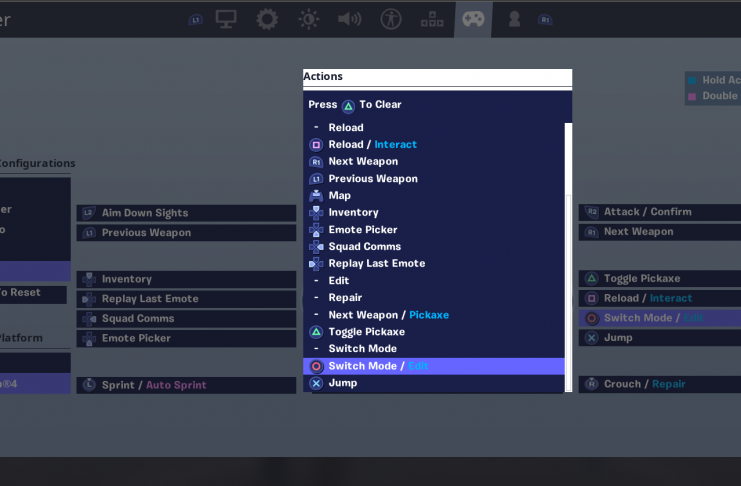Viewport: 741px width, 486px height.
Task: Select the Controller settings tab
Action: [x=473, y=19]
